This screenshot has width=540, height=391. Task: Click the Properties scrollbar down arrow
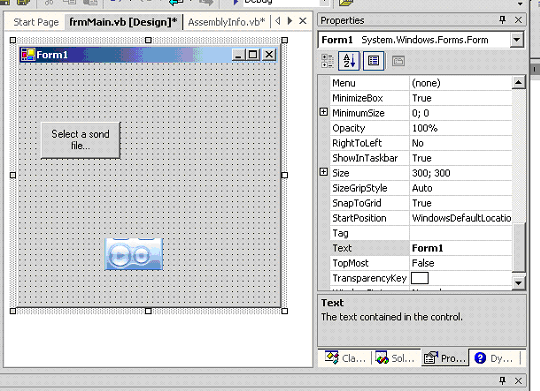(x=518, y=283)
